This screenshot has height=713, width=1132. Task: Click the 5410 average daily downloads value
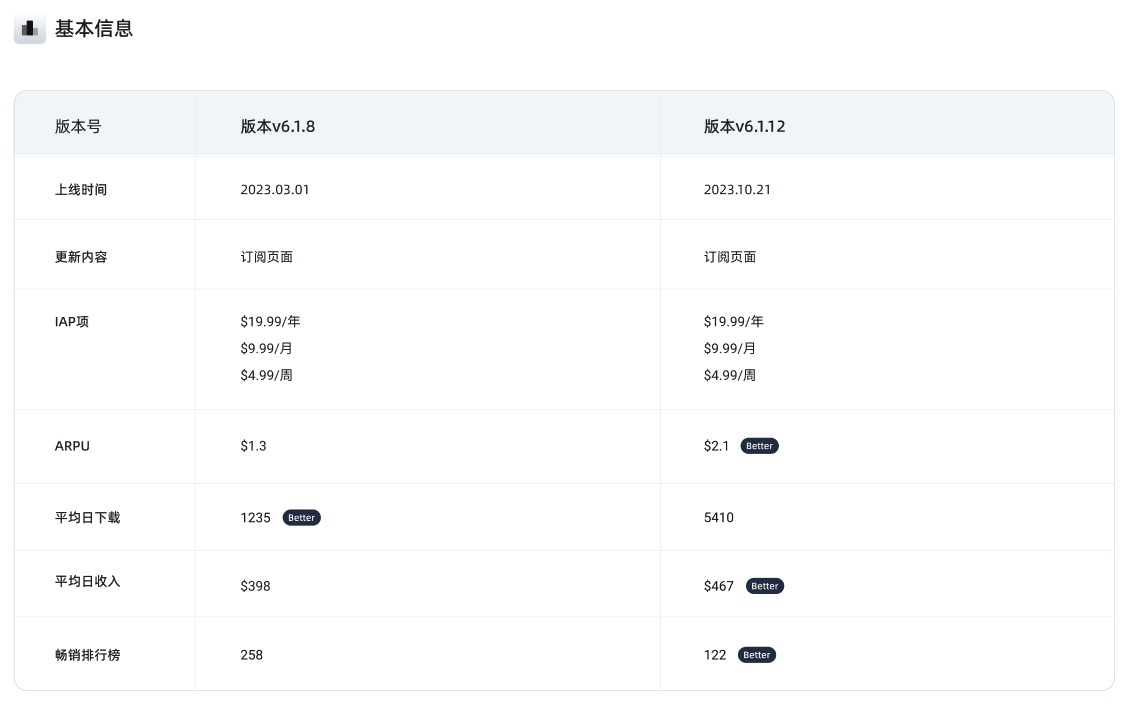point(718,518)
